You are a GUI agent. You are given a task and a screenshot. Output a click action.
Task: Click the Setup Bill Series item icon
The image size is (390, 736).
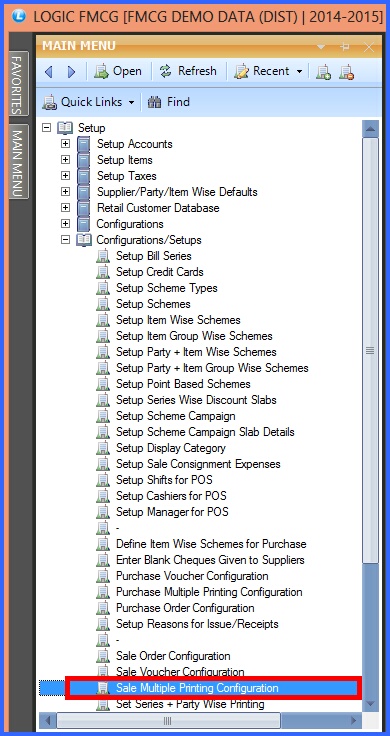[x=103, y=256]
